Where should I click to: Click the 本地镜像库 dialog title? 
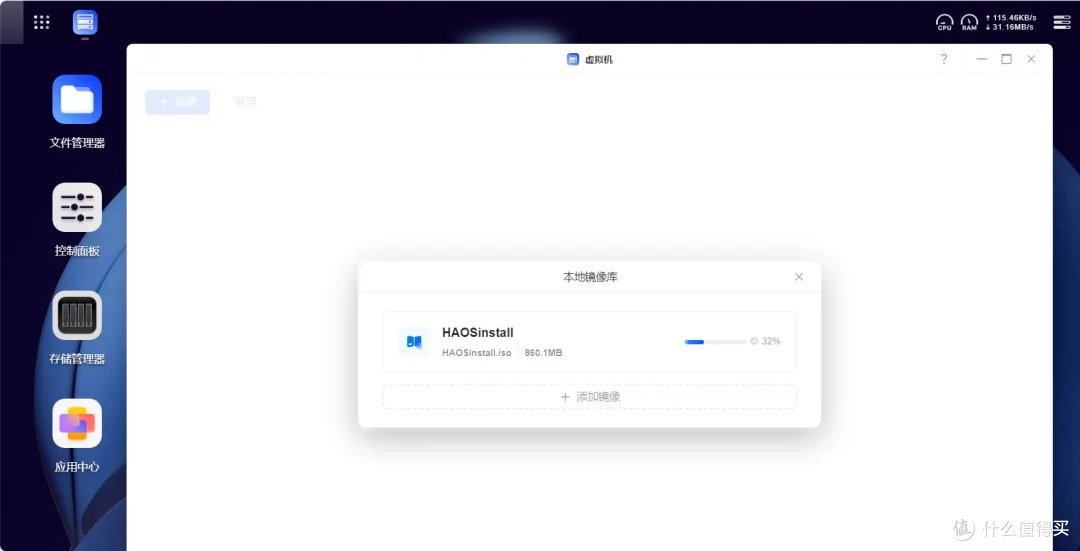(x=590, y=277)
